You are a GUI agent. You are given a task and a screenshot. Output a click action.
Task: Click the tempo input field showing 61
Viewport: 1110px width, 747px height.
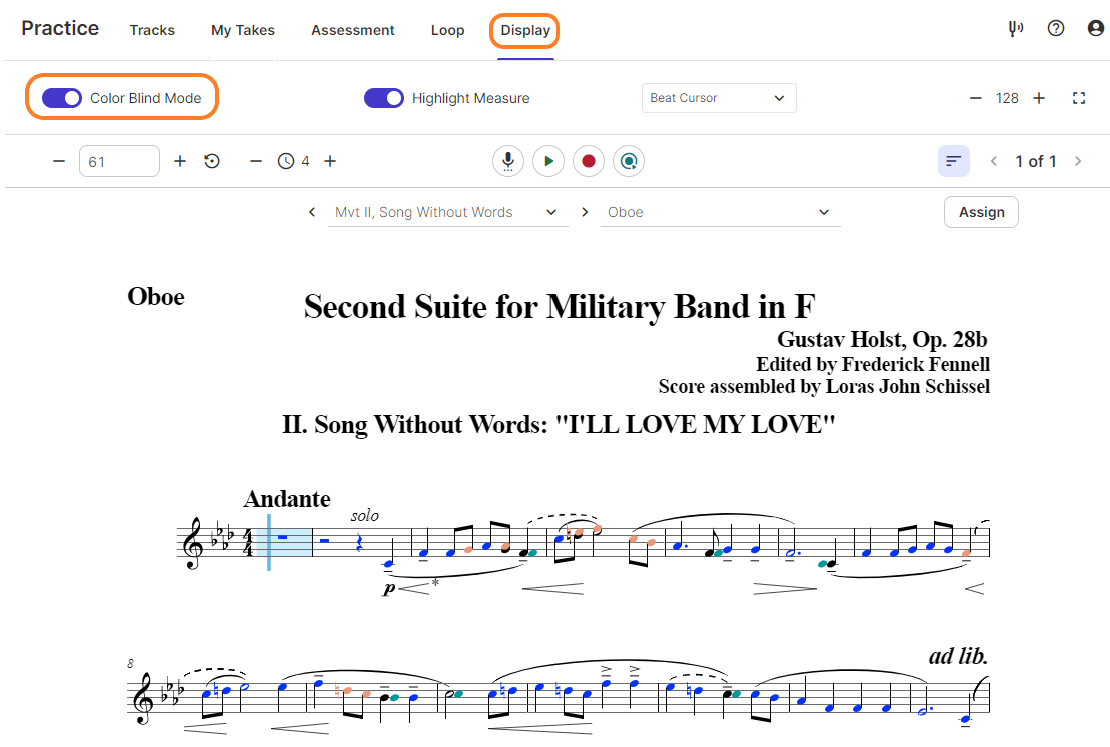(x=119, y=161)
